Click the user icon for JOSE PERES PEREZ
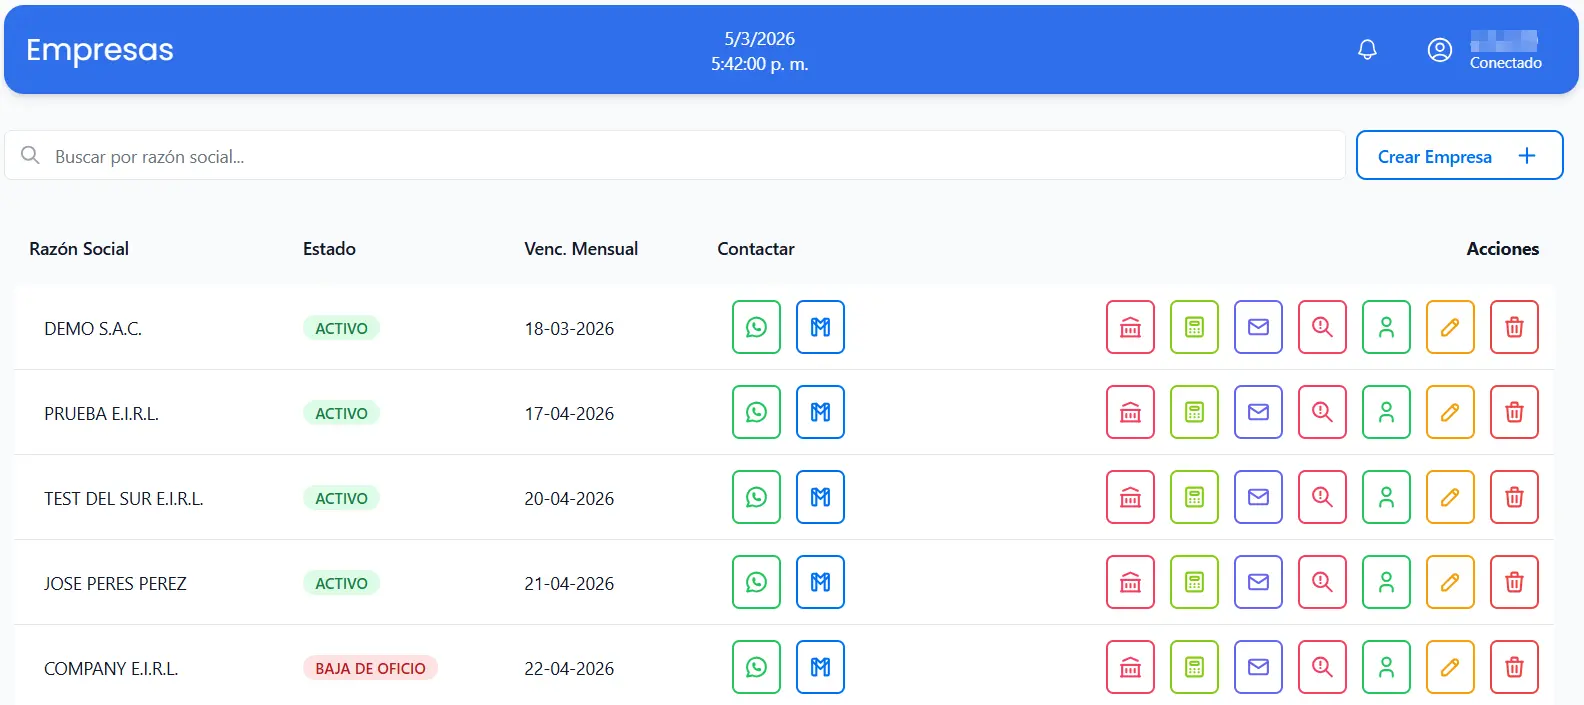The width and height of the screenshot is (1584, 705). click(x=1386, y=582)
